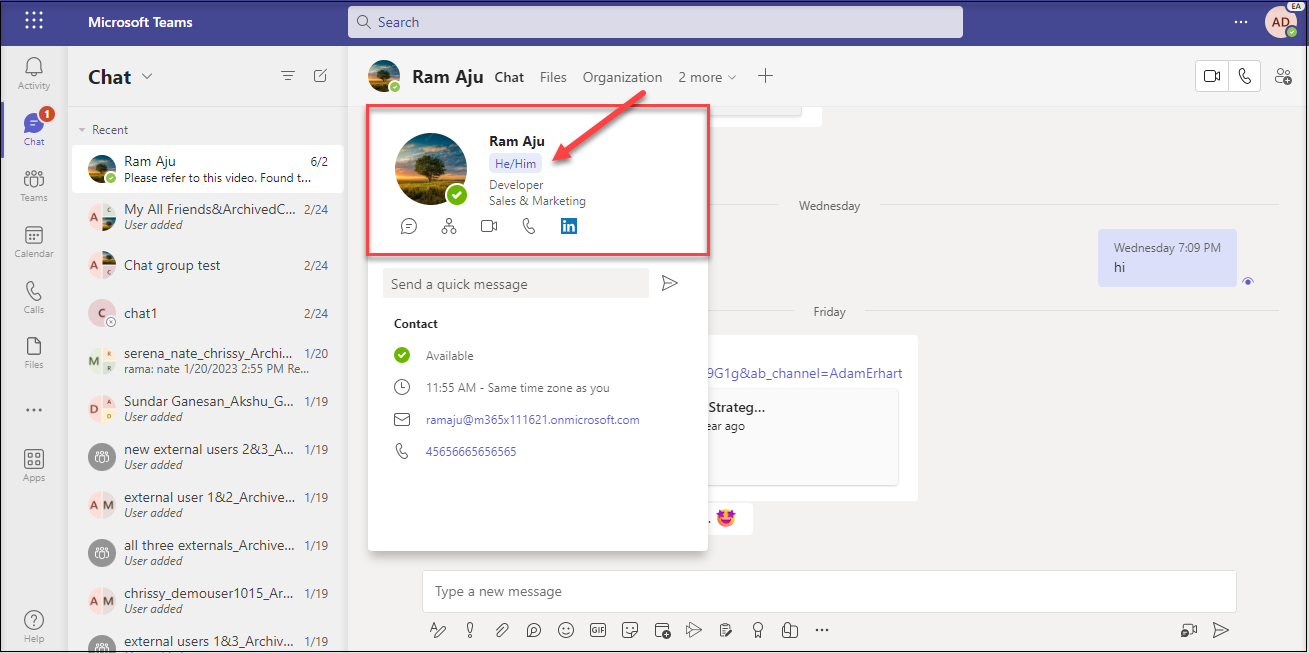Screen dimensions: 1309x653
Task: Expand the Chat title dropdown
Action: [148, 77]
